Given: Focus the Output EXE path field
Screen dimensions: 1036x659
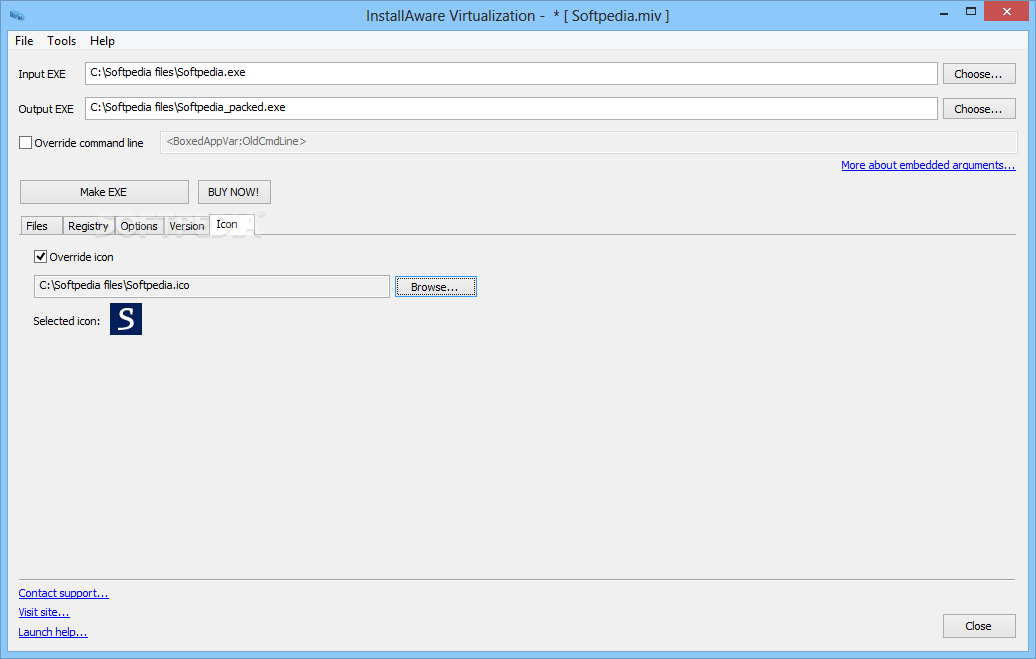Looking at the screenshot, I should (x=511, y=108).
